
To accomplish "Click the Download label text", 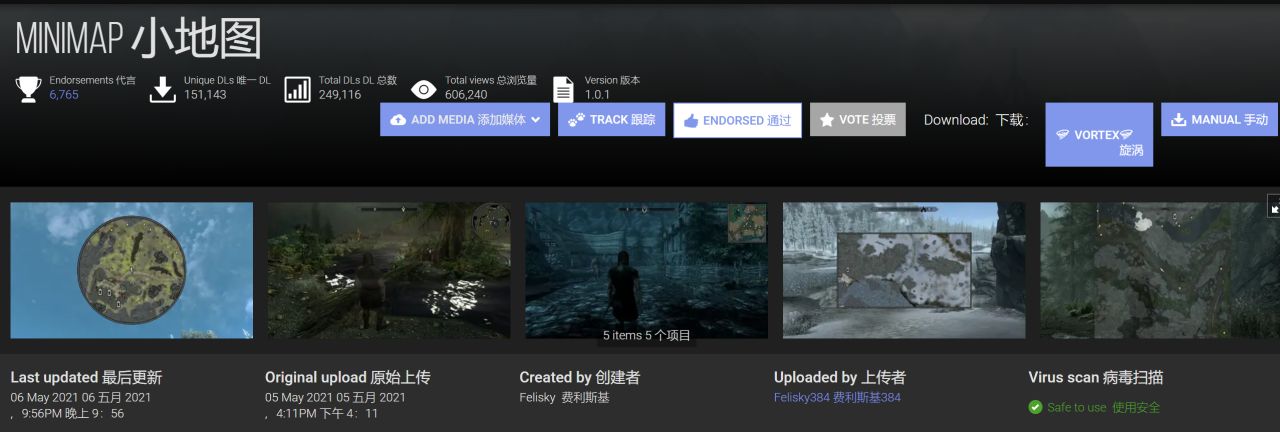I will coord(975,120).
